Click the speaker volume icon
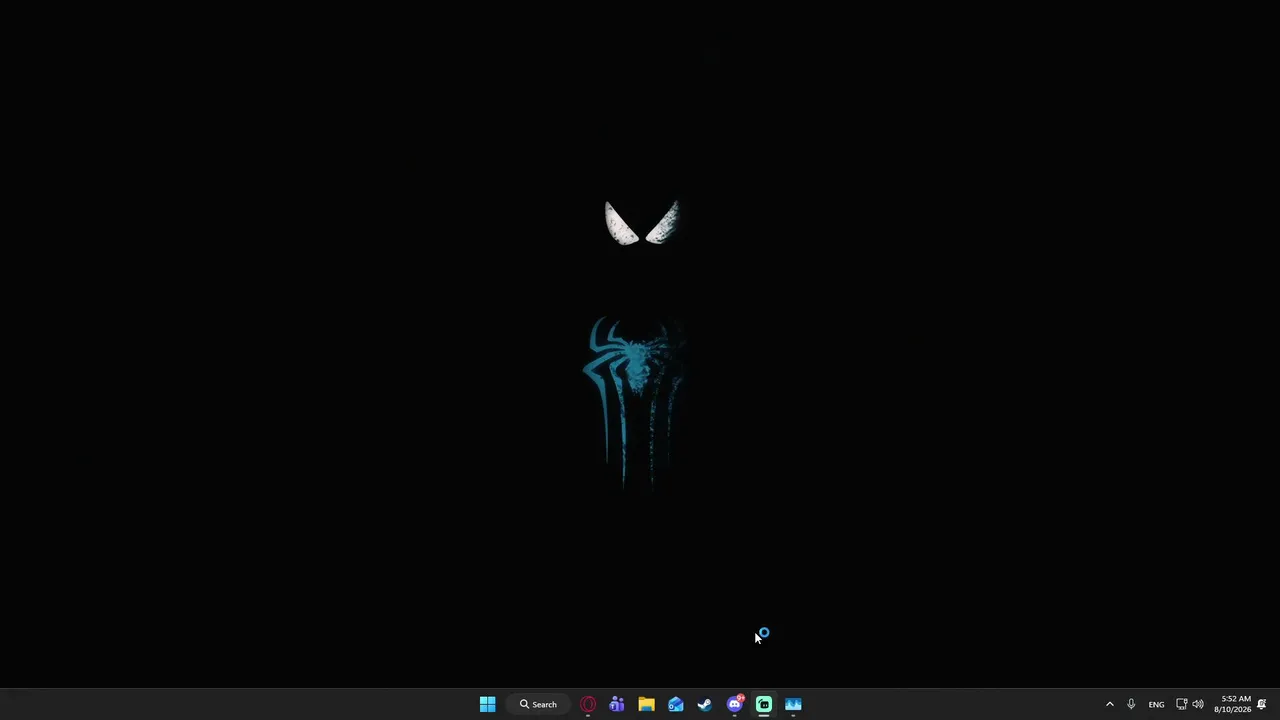The image size is (1280, 720). (x=1198, y=704)
